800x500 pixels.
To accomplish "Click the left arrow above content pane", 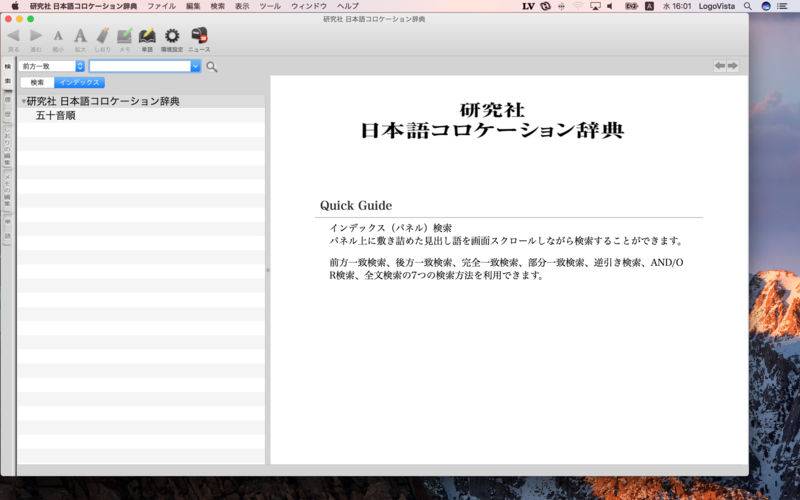I will click(720, 66).
